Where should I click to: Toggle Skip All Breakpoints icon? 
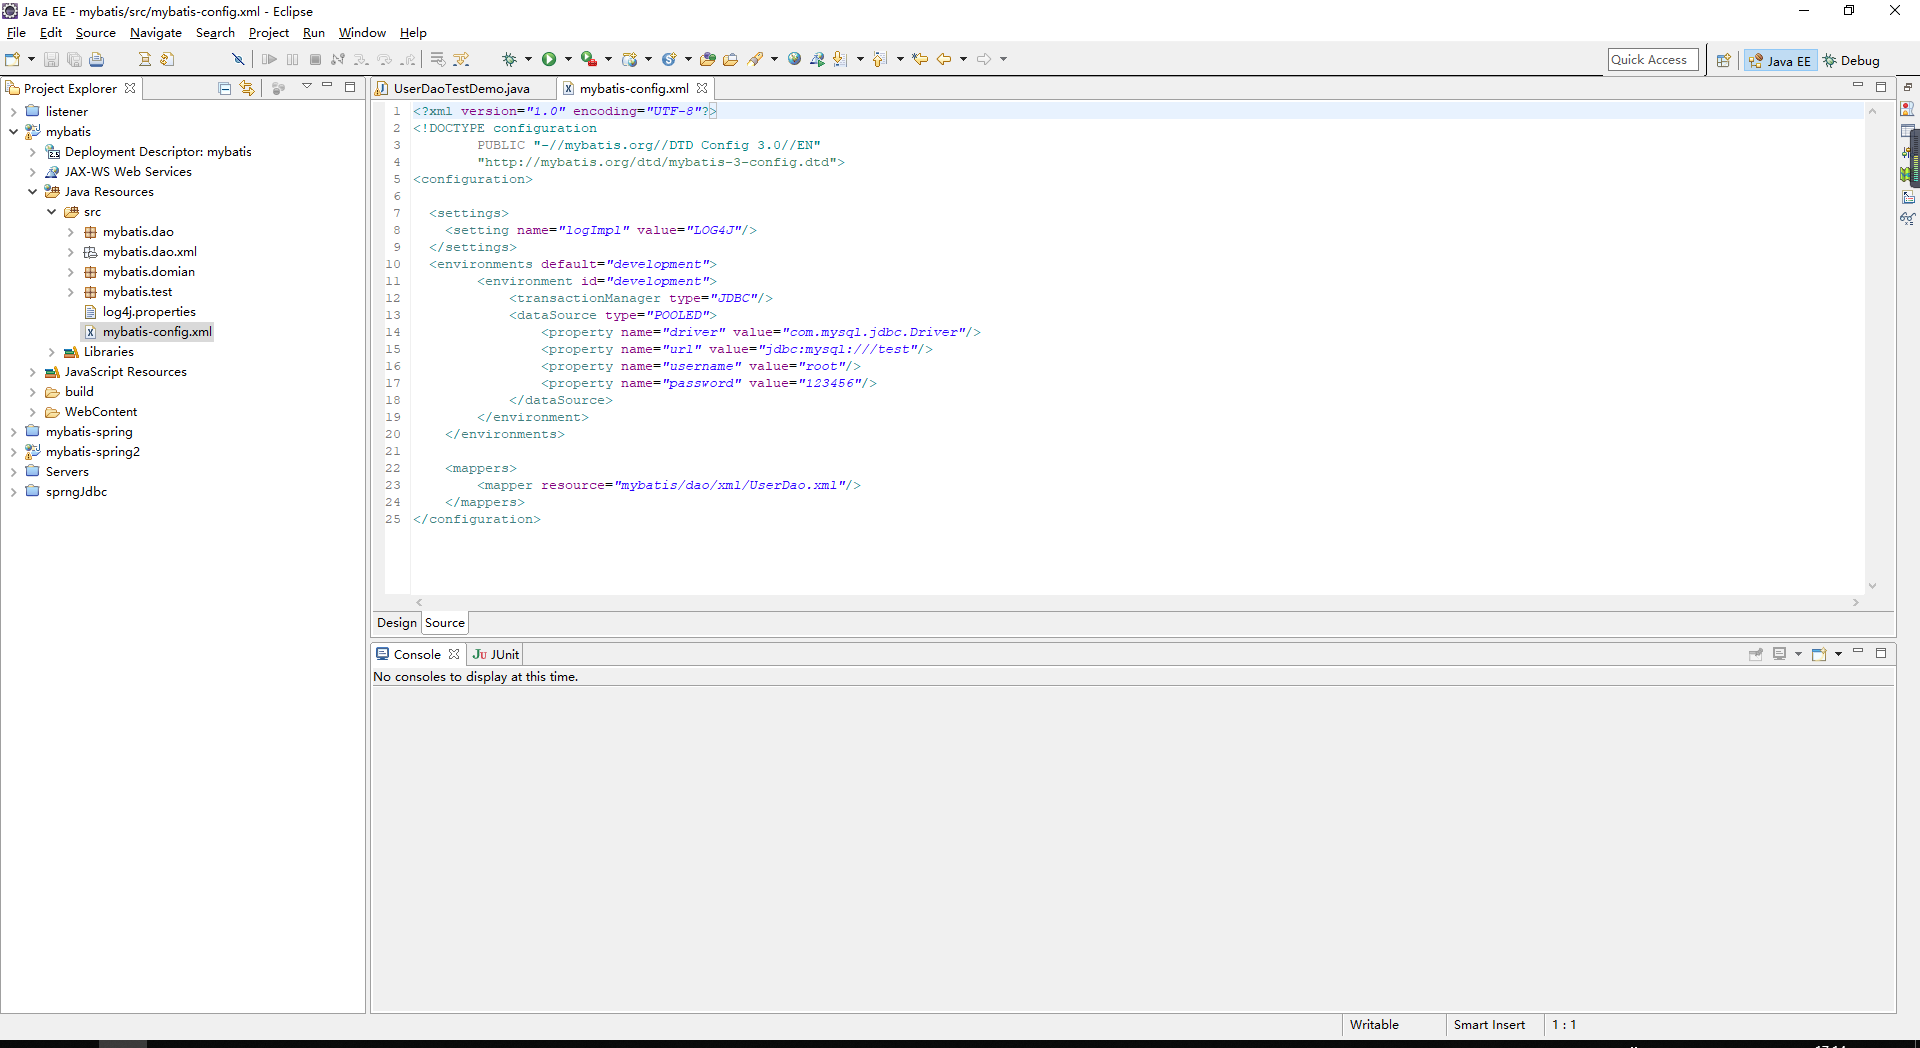click(238, 59)
